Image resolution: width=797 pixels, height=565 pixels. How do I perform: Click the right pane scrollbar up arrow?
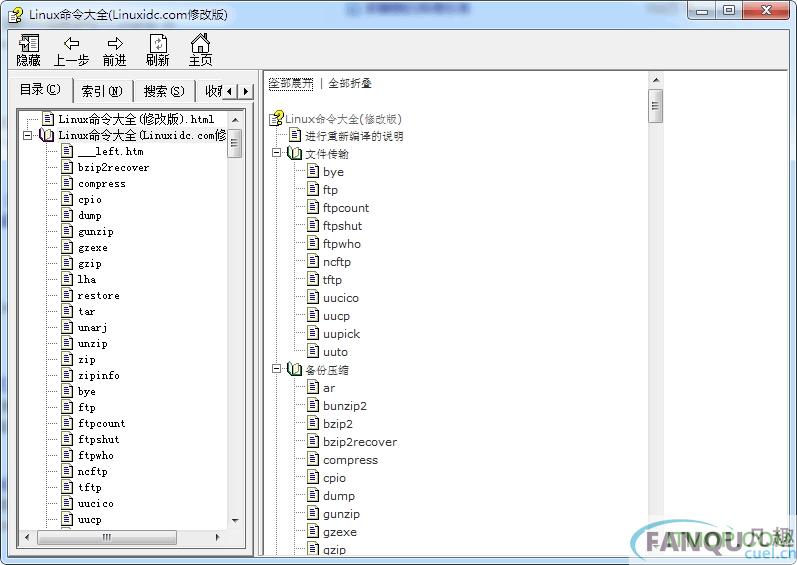[656, 80]
